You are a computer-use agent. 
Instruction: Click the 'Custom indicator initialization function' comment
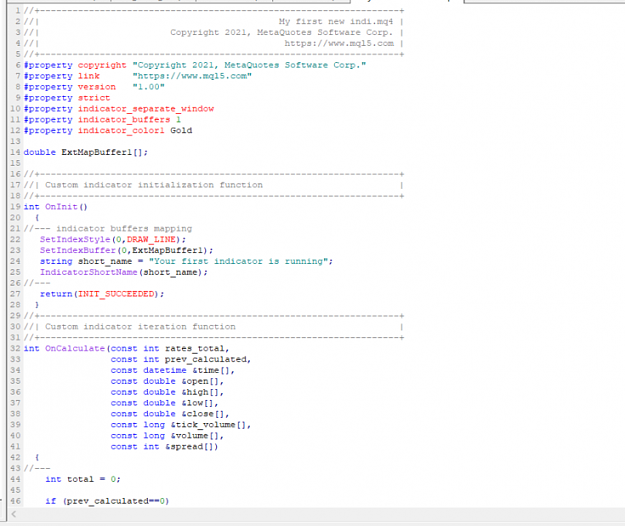point(154,185)
